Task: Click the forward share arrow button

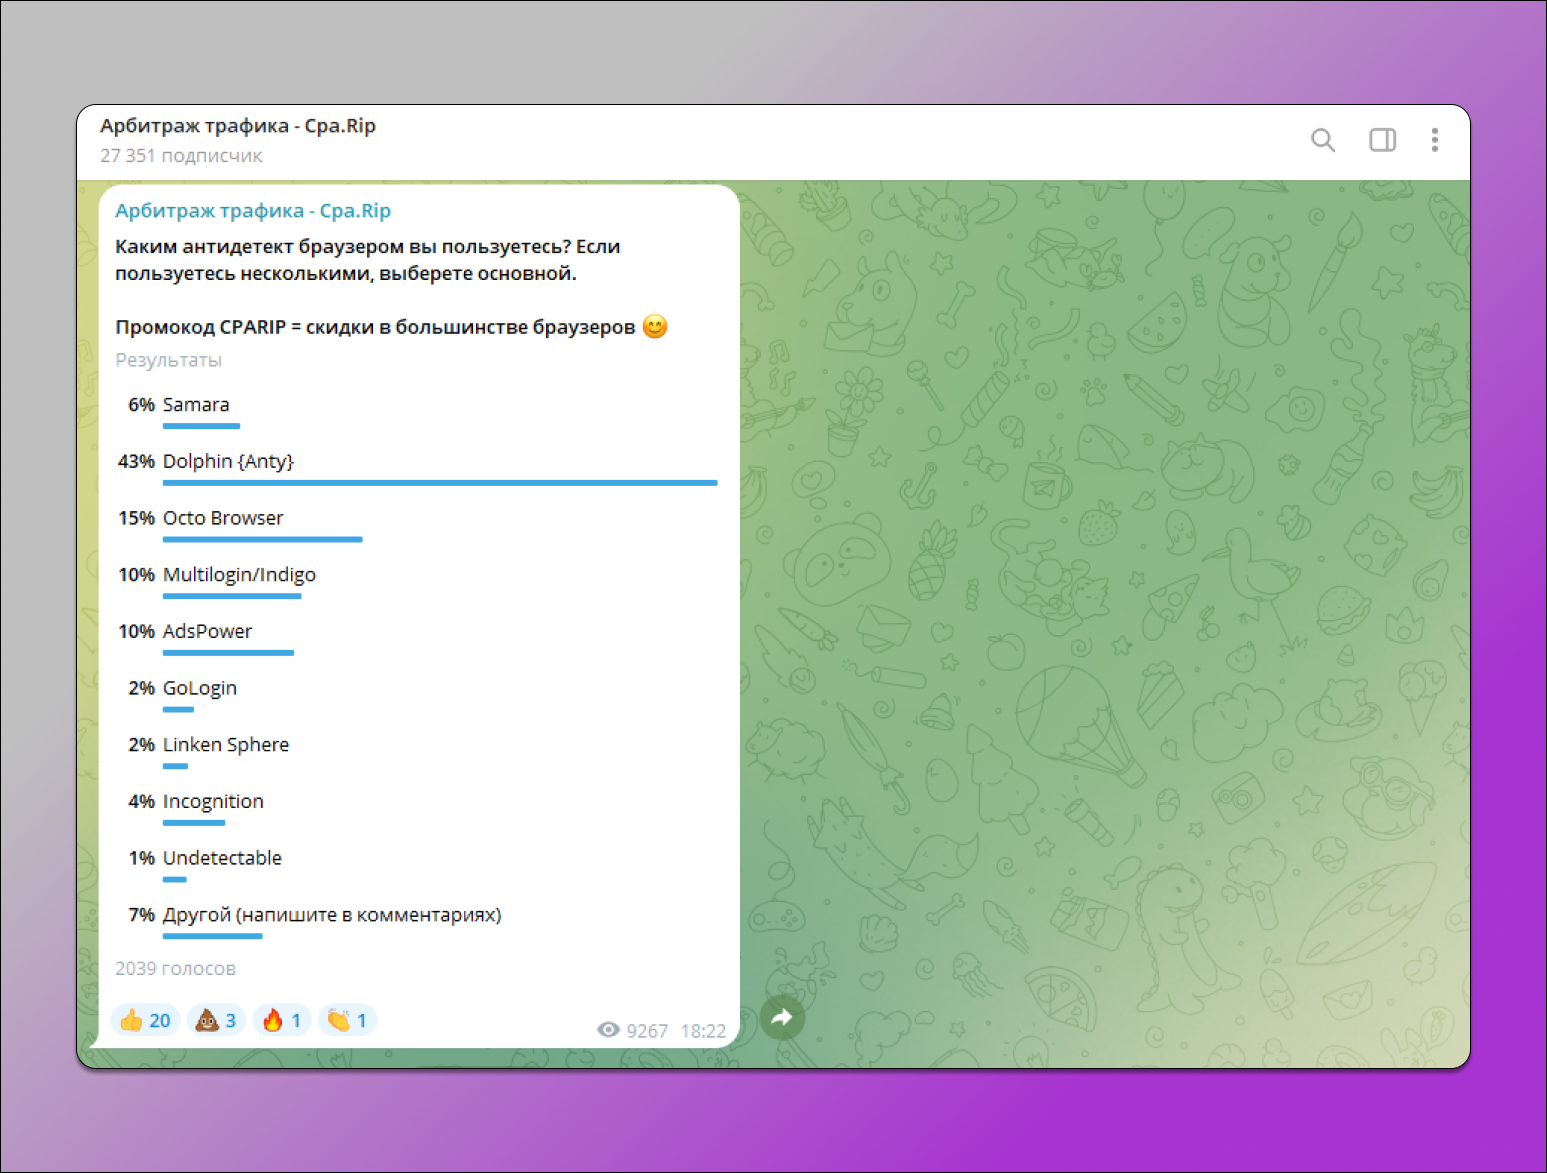Action: (x=782, y=1018)
